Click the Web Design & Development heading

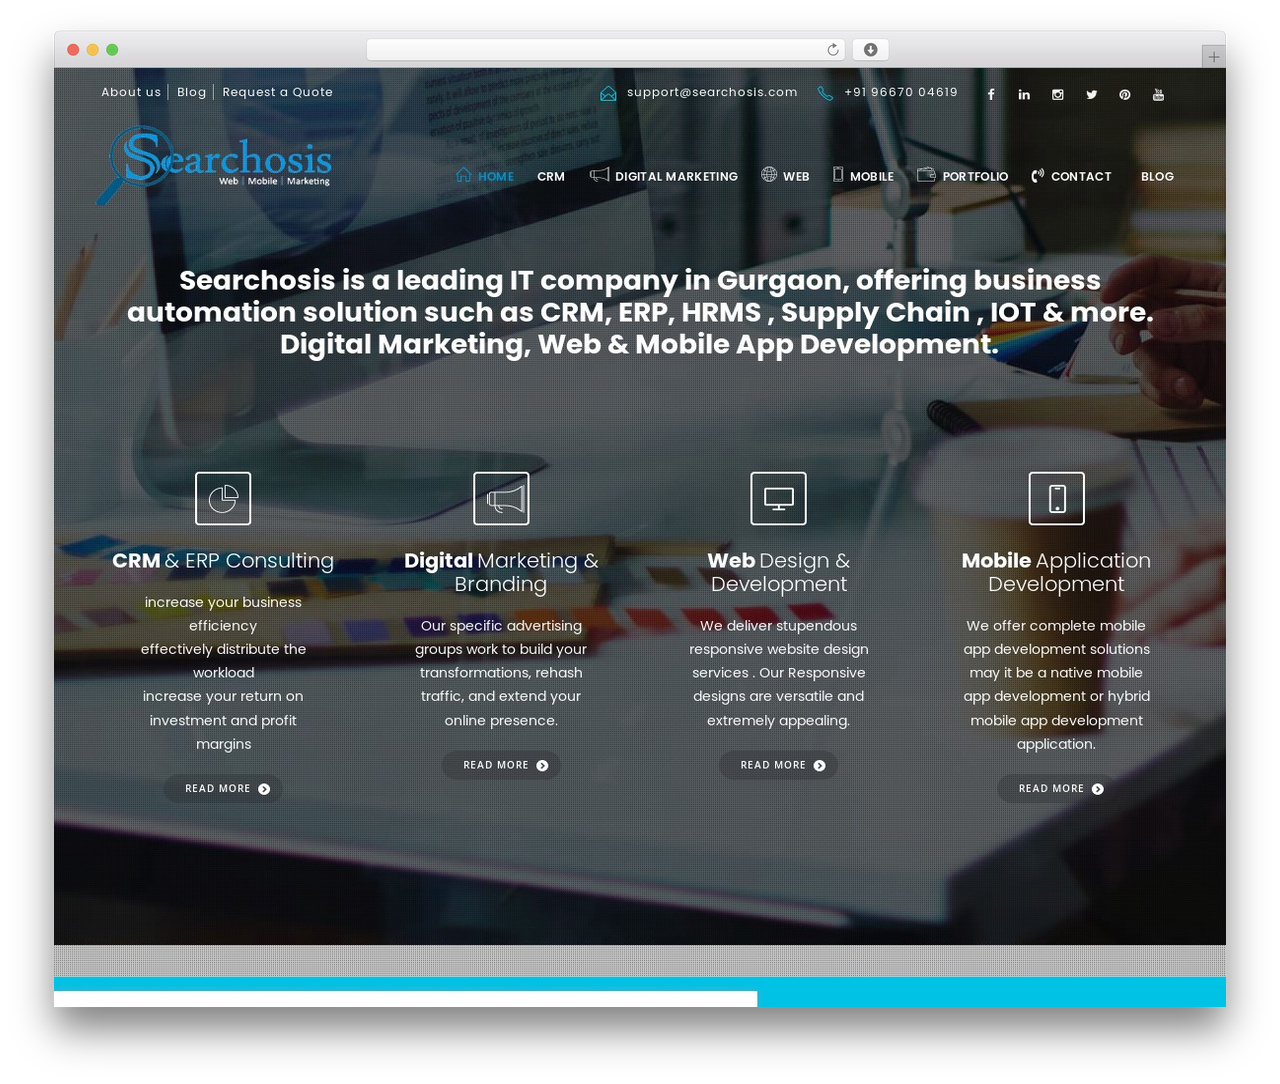coord(779,572)
